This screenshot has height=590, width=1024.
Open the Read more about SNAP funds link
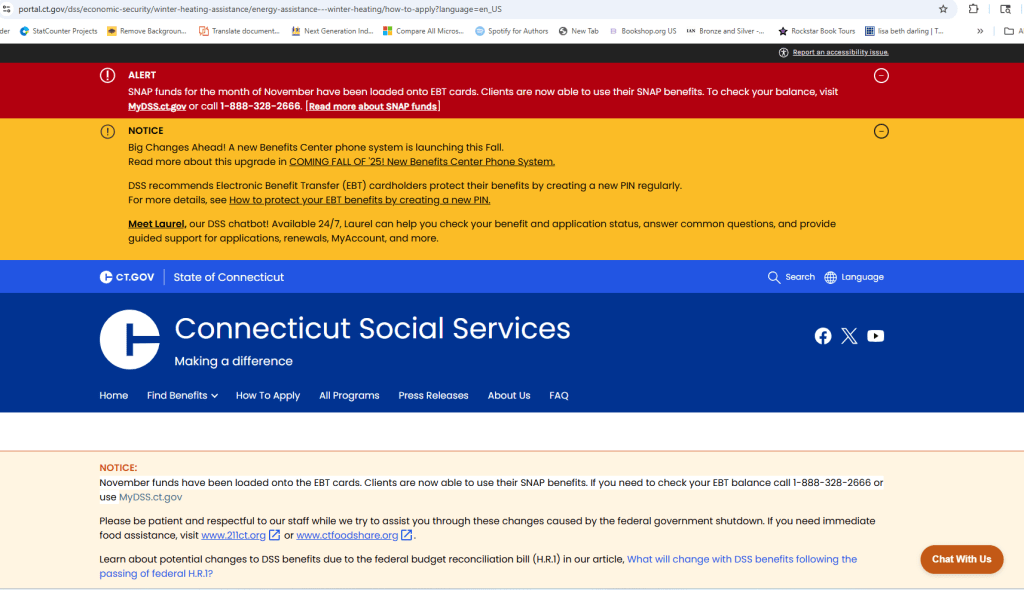[372, 106]
